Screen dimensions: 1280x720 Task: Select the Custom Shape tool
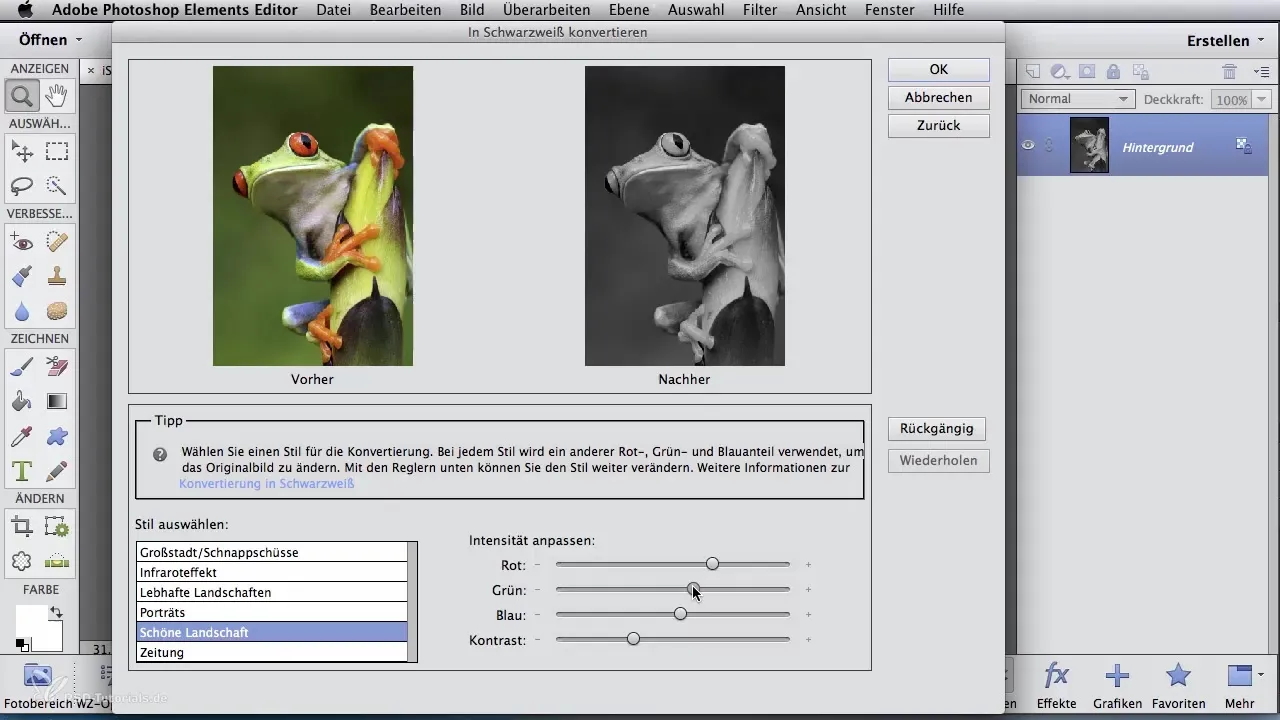[57, 436]
